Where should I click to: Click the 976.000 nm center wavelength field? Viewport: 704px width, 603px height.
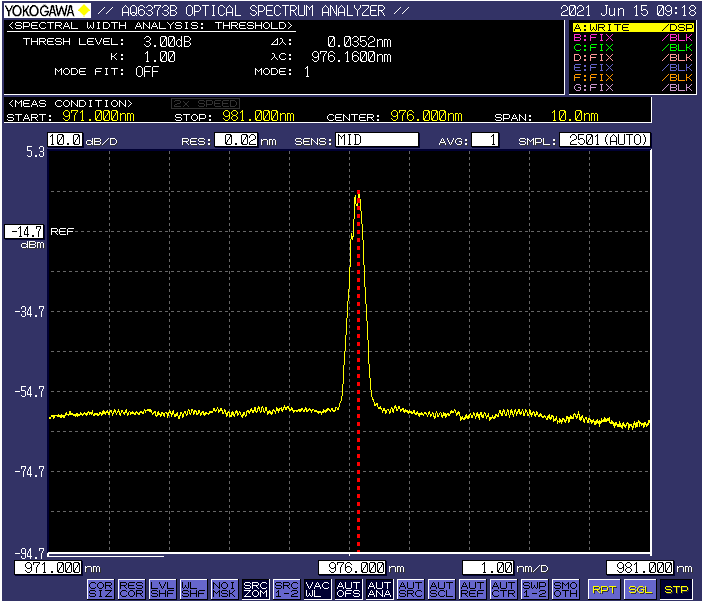(351, 568)
